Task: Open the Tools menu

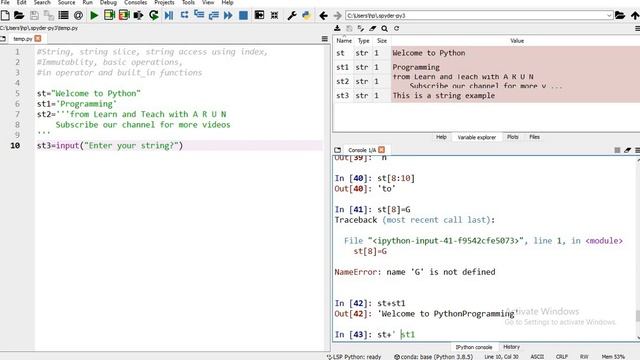Action: point(188,2)
